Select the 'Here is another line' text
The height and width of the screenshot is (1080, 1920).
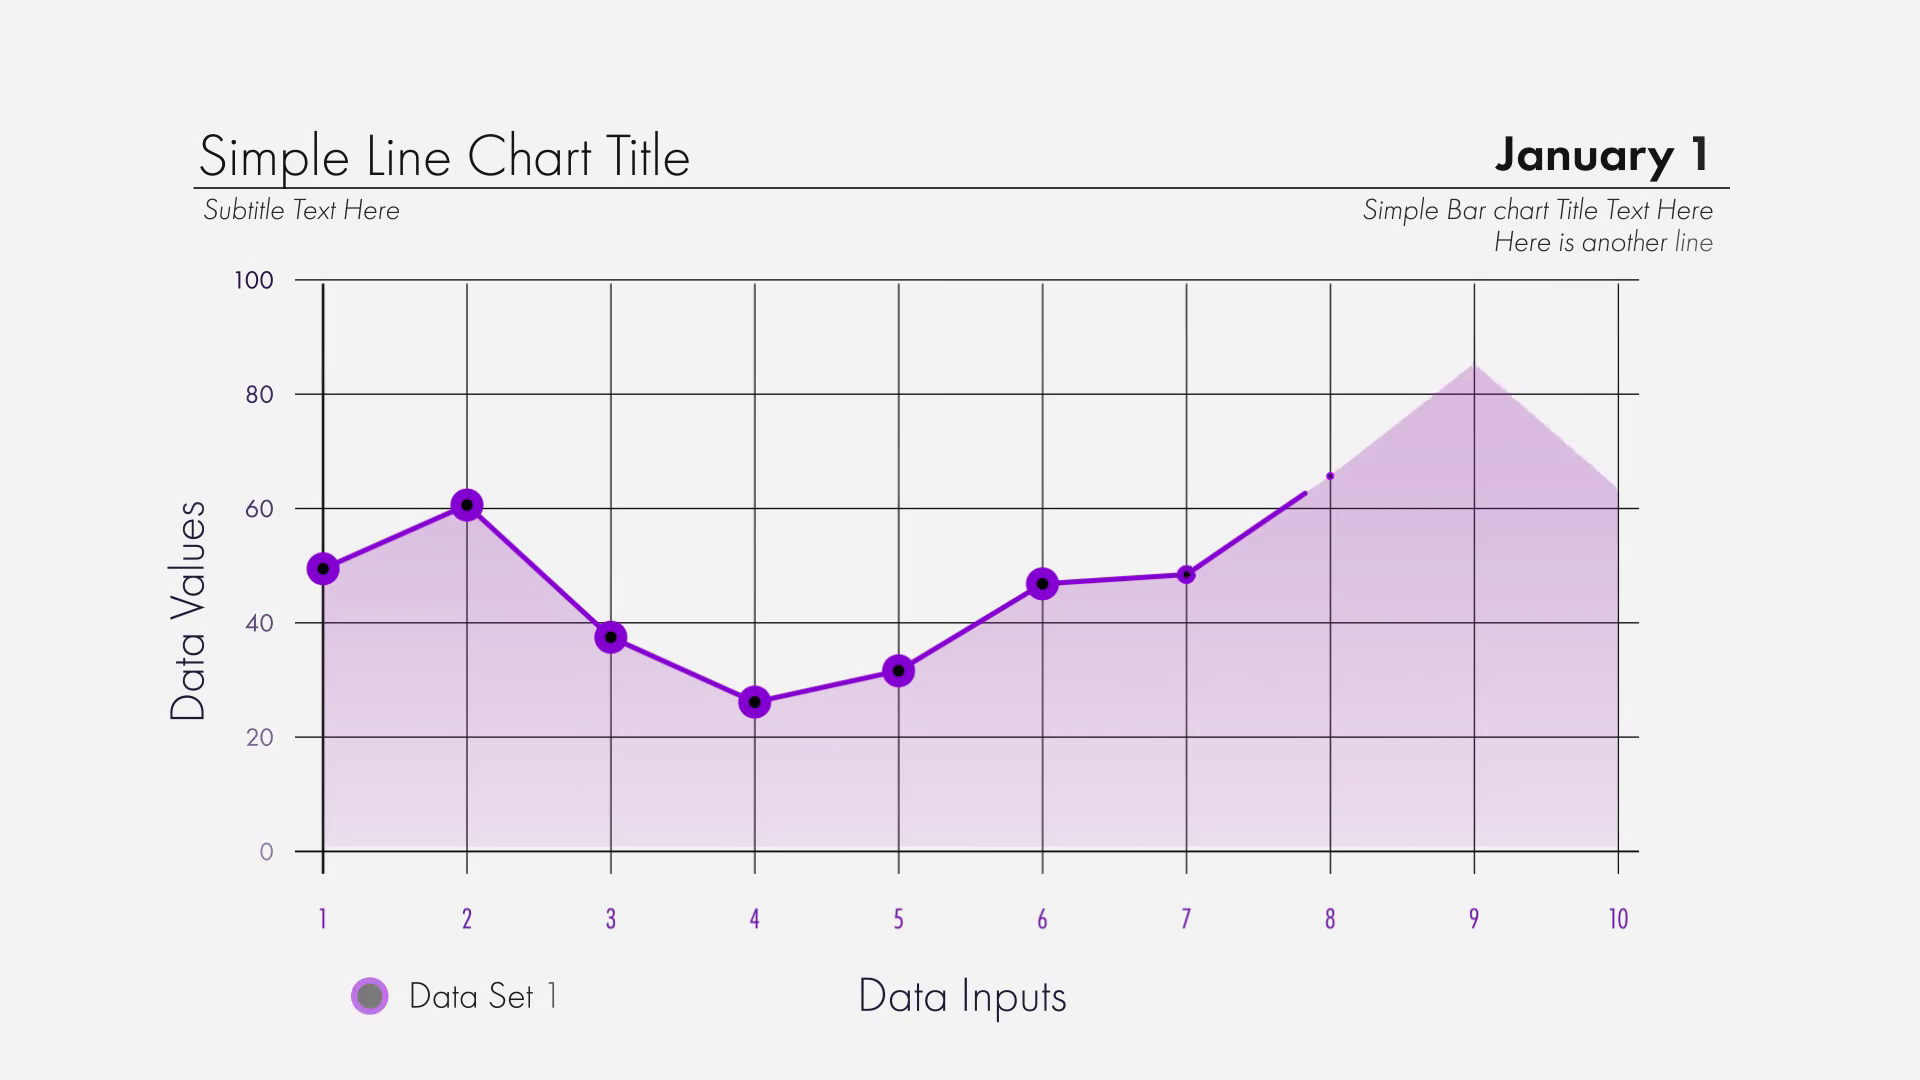[x=1603, y=242]
